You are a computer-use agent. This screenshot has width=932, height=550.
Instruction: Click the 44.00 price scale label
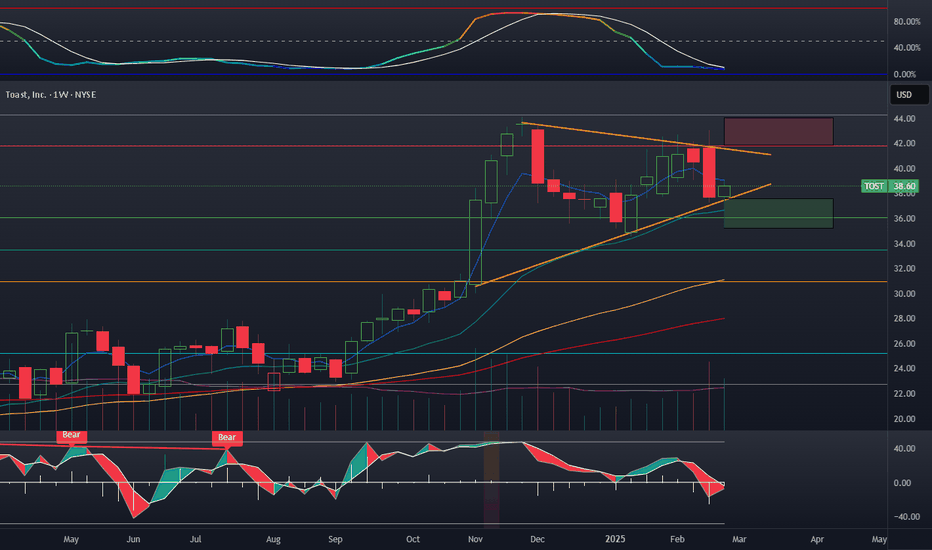[905, 119]
